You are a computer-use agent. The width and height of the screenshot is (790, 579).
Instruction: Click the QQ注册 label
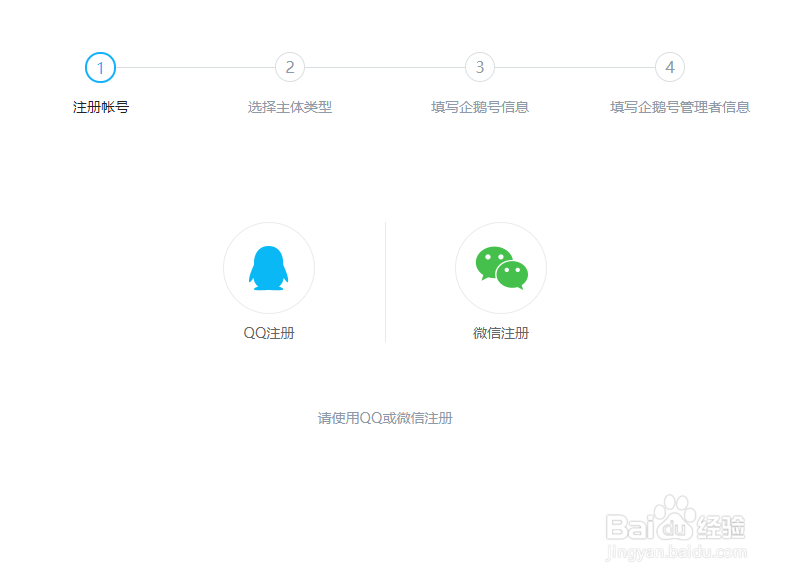click(x=269, y=333)
